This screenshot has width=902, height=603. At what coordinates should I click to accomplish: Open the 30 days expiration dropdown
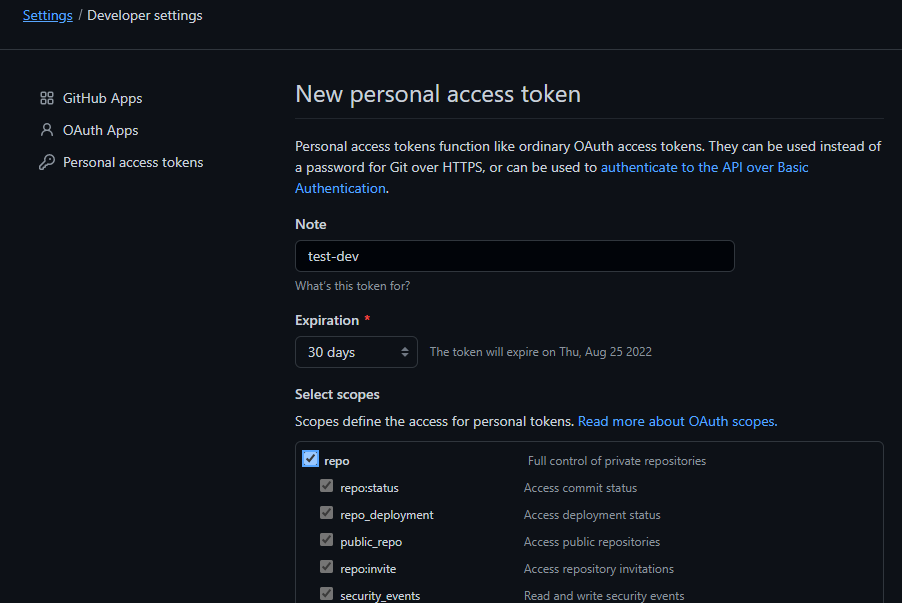tap(356, 352)
